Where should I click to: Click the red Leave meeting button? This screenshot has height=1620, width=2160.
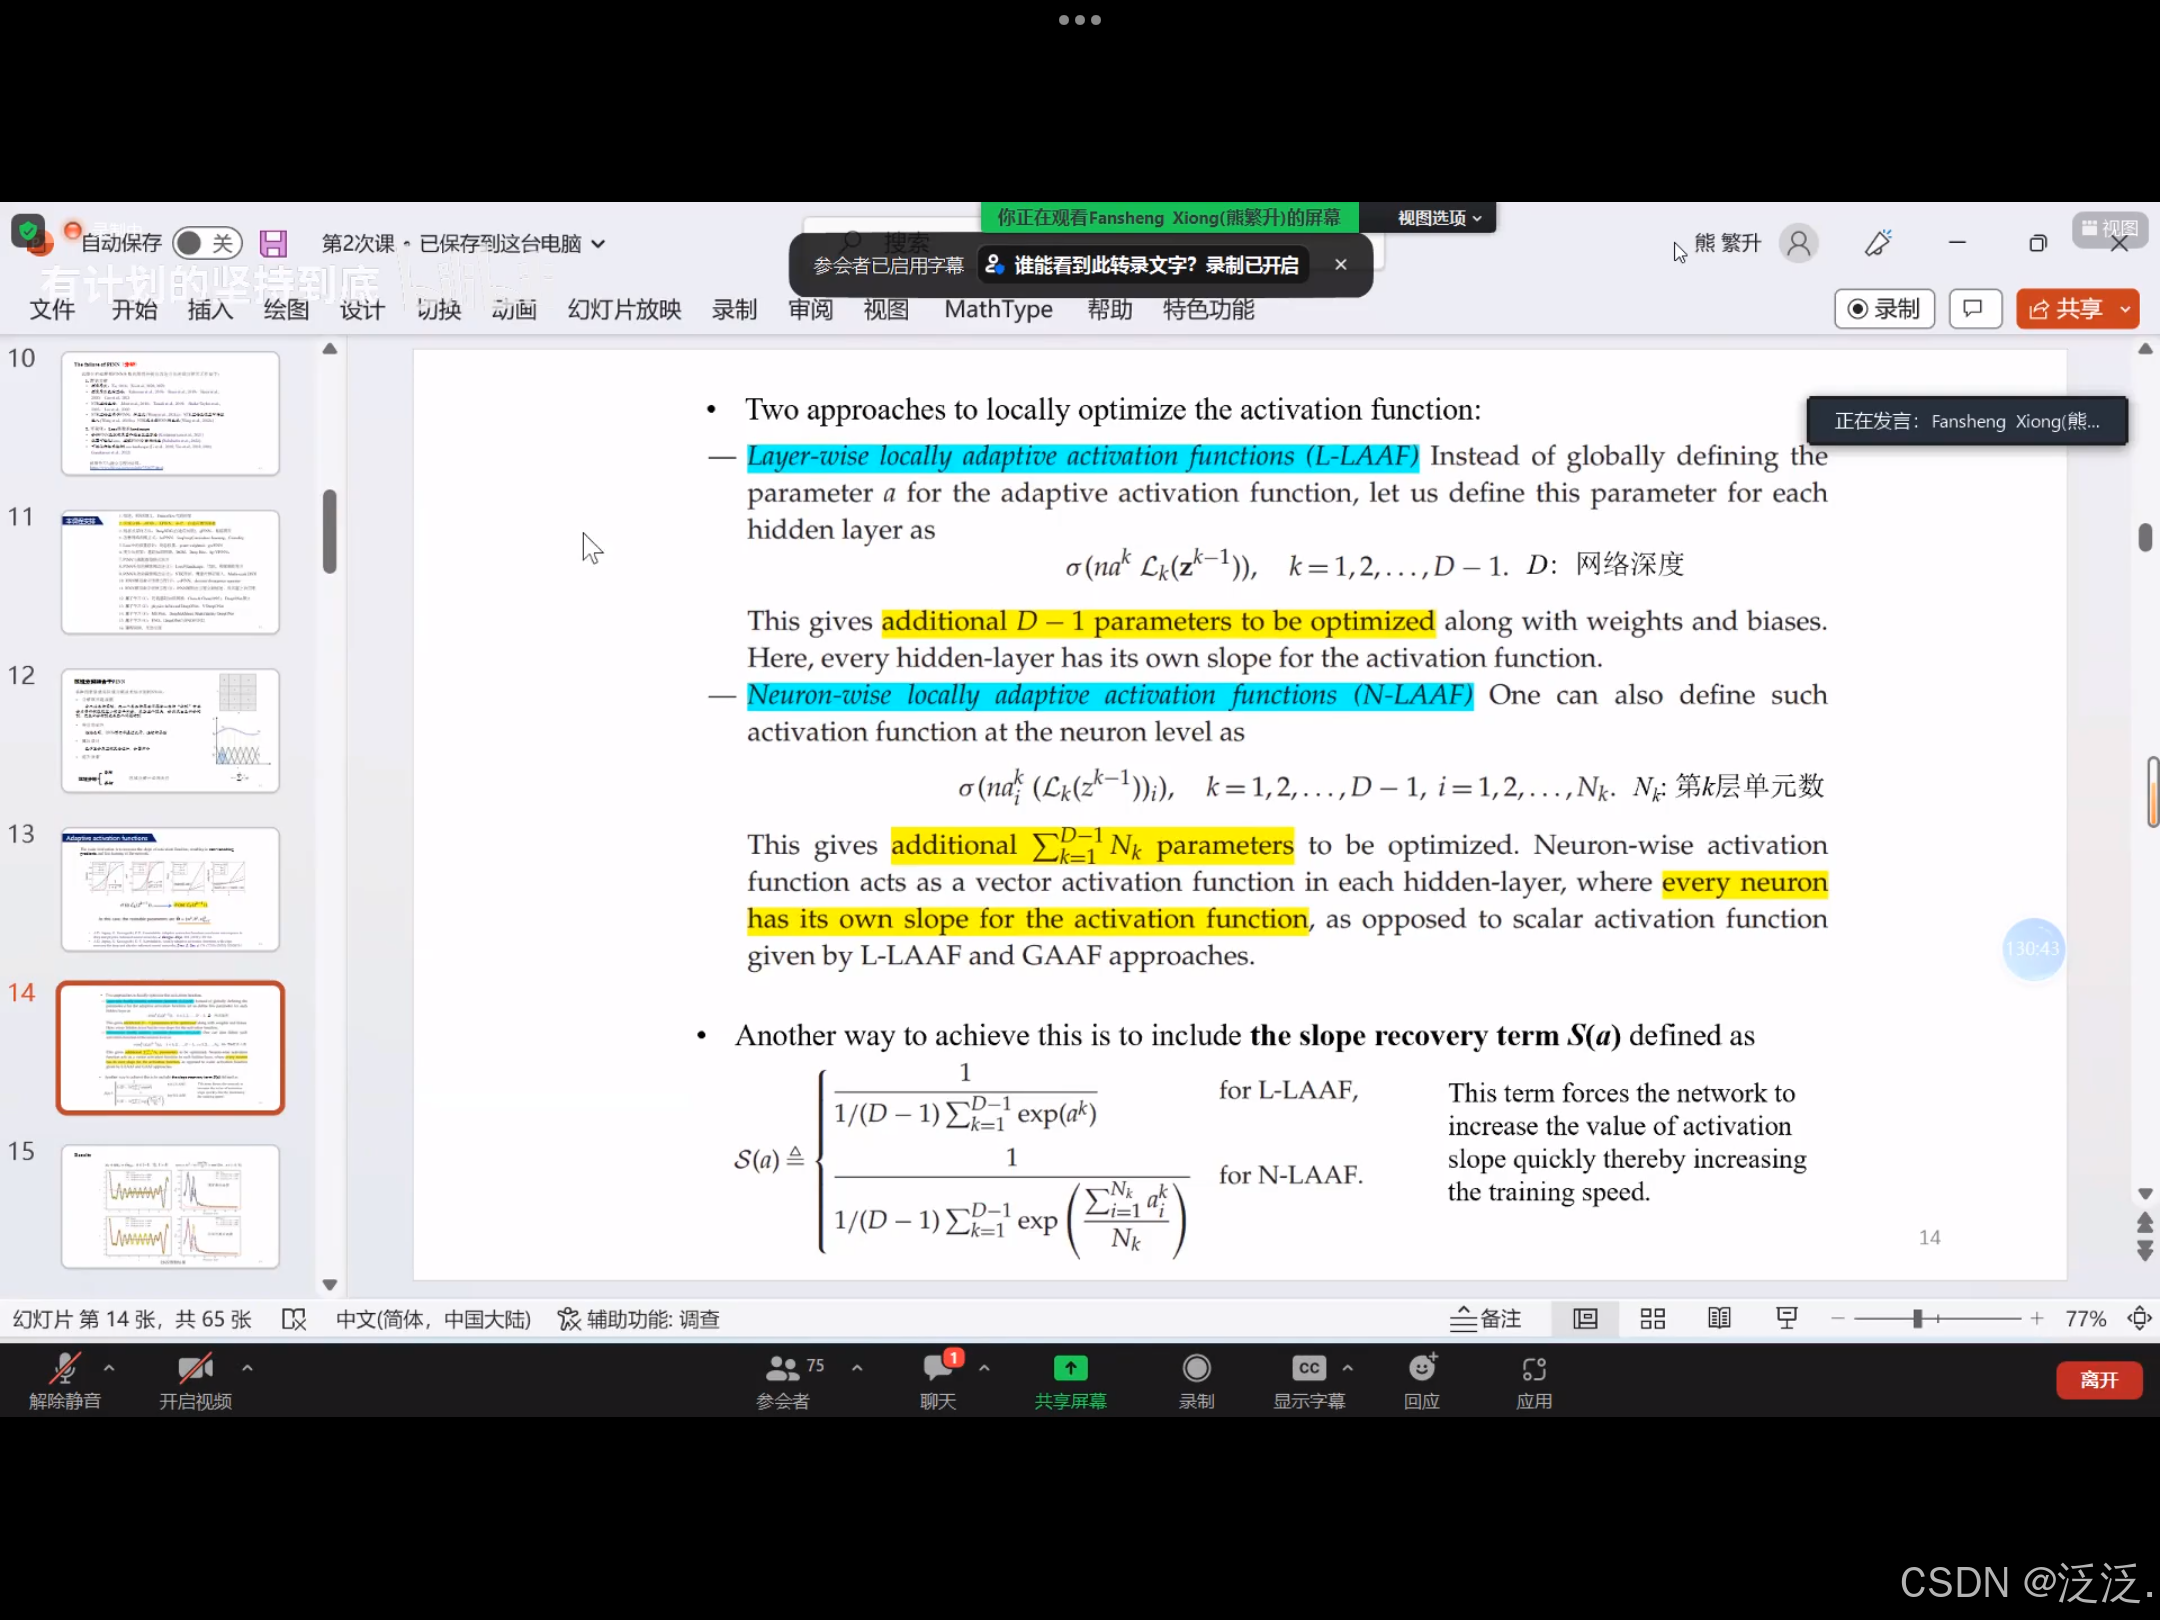(x=2098, y=1380)
